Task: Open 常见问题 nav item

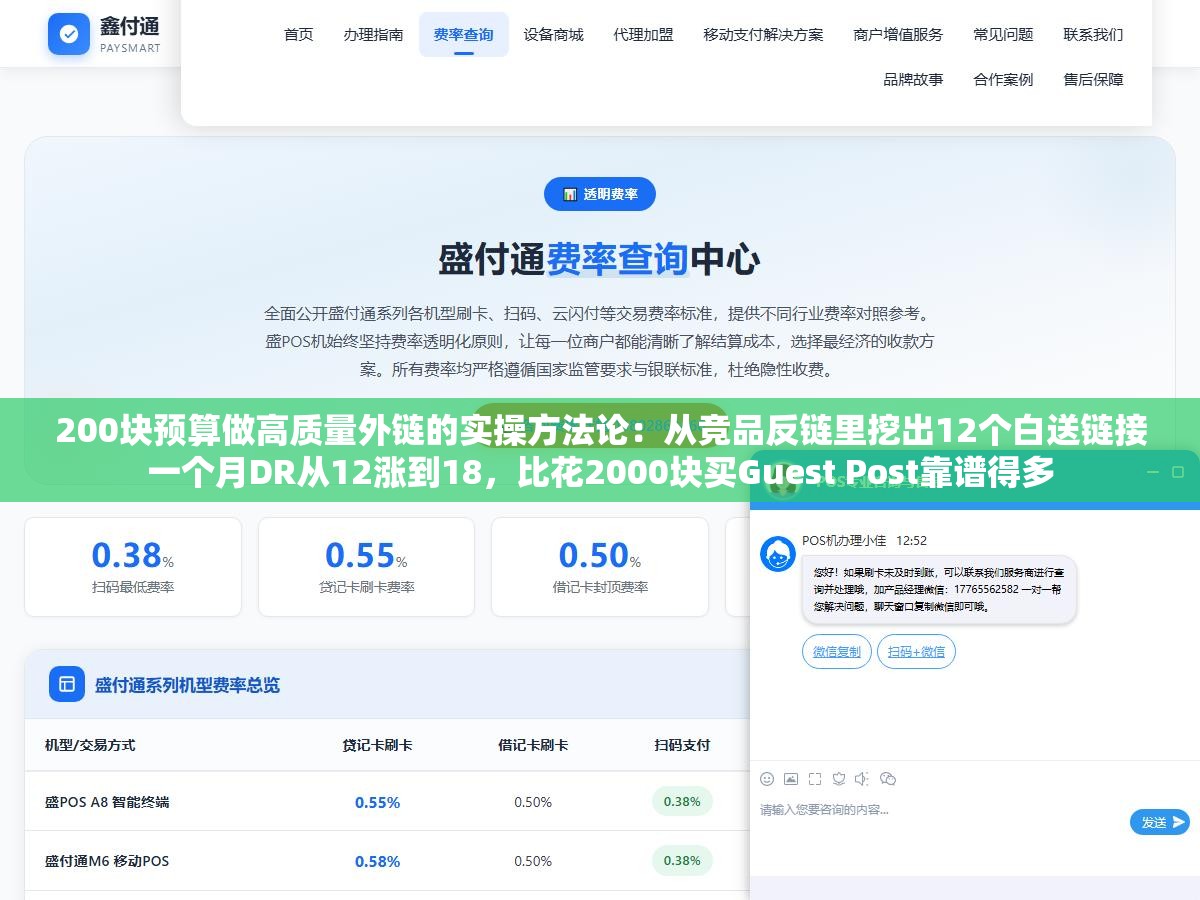Action: click(1004, 34)
